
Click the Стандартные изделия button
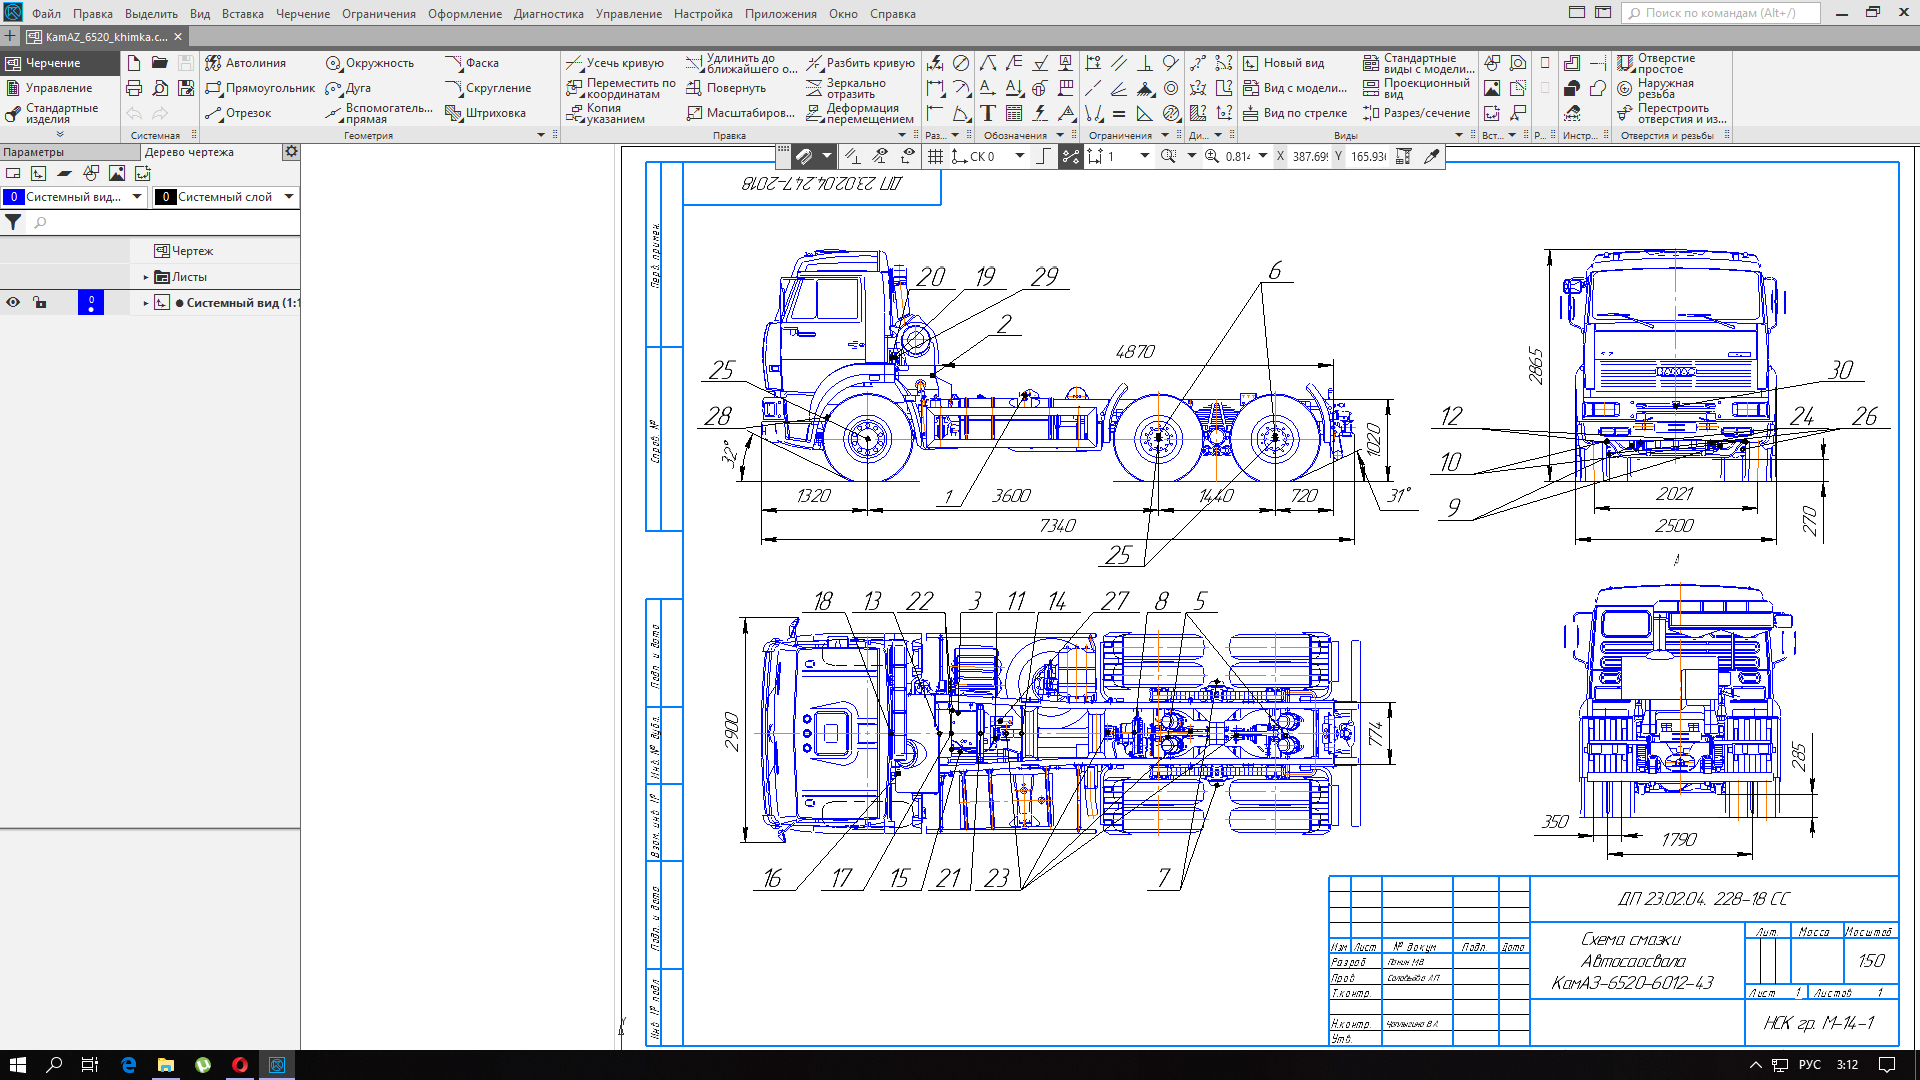click(54, 113)
